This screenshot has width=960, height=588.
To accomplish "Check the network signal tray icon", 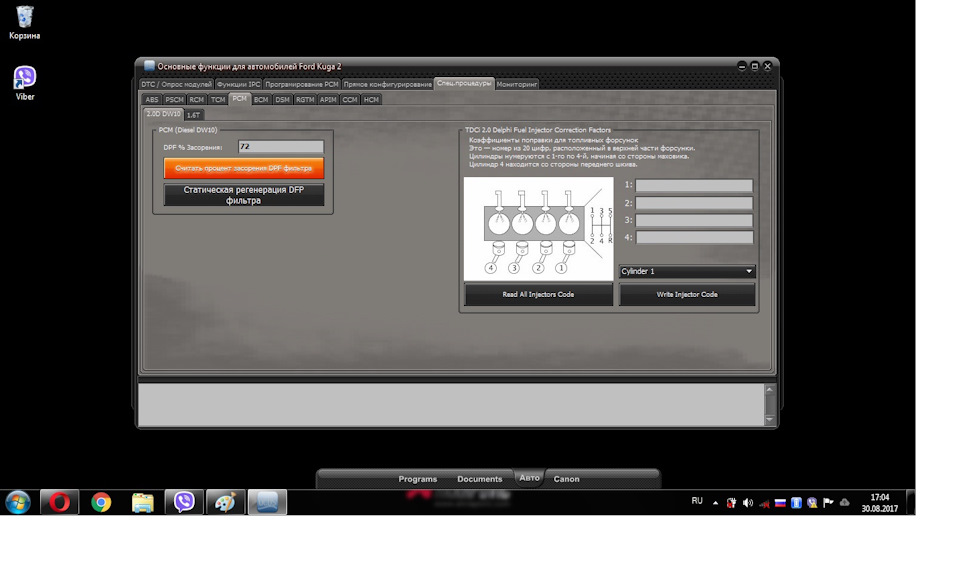I will [764, 503].
